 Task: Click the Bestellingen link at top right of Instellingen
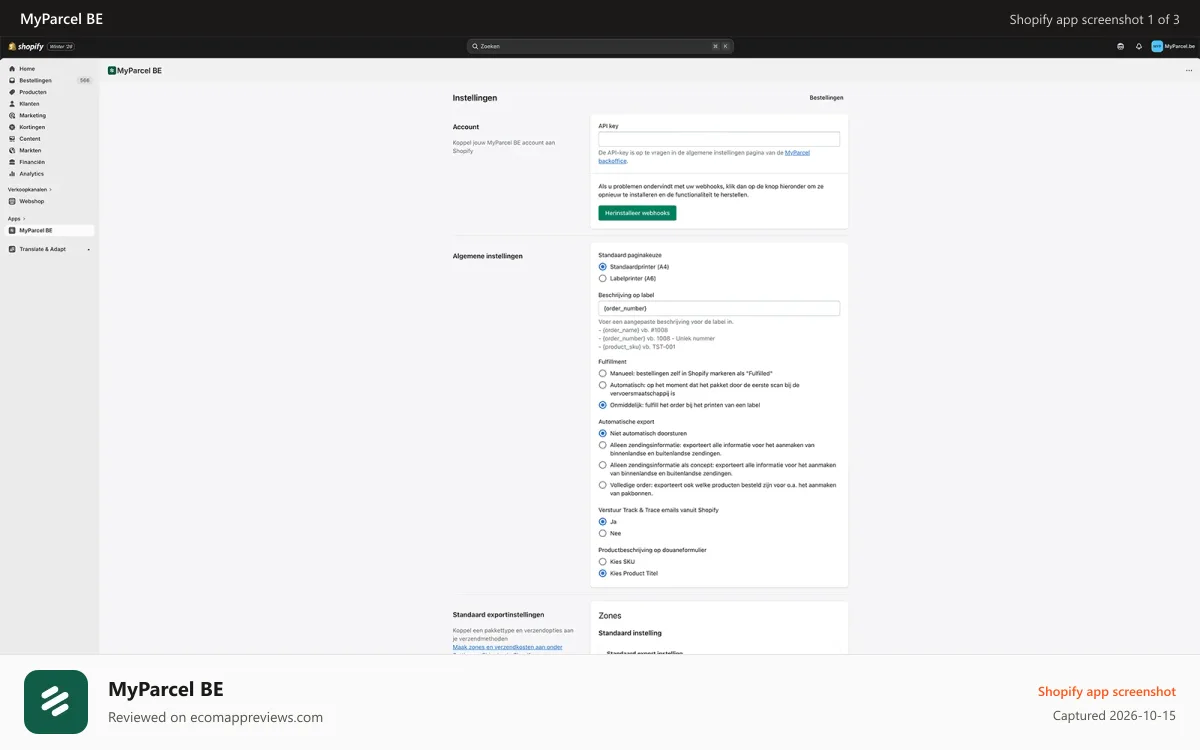click(826, 98)
